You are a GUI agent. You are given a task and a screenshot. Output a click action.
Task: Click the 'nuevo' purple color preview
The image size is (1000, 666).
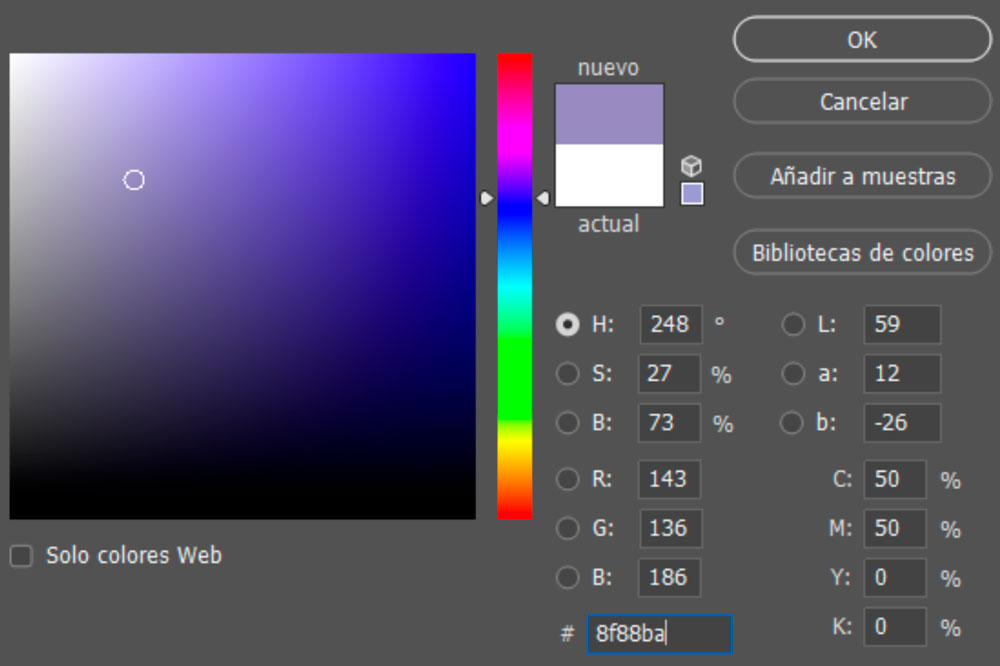pos(609,114)
